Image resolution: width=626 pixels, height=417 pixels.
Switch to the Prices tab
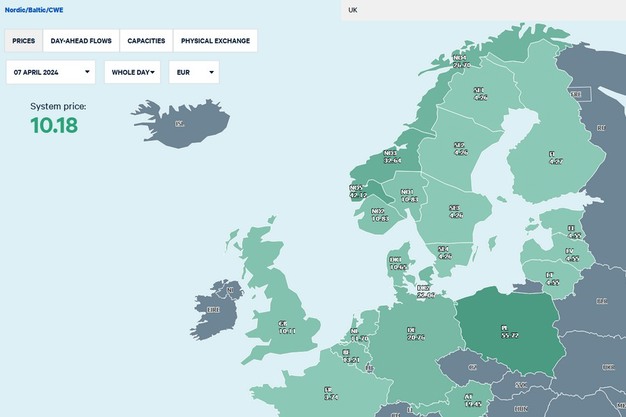(24, 41)
